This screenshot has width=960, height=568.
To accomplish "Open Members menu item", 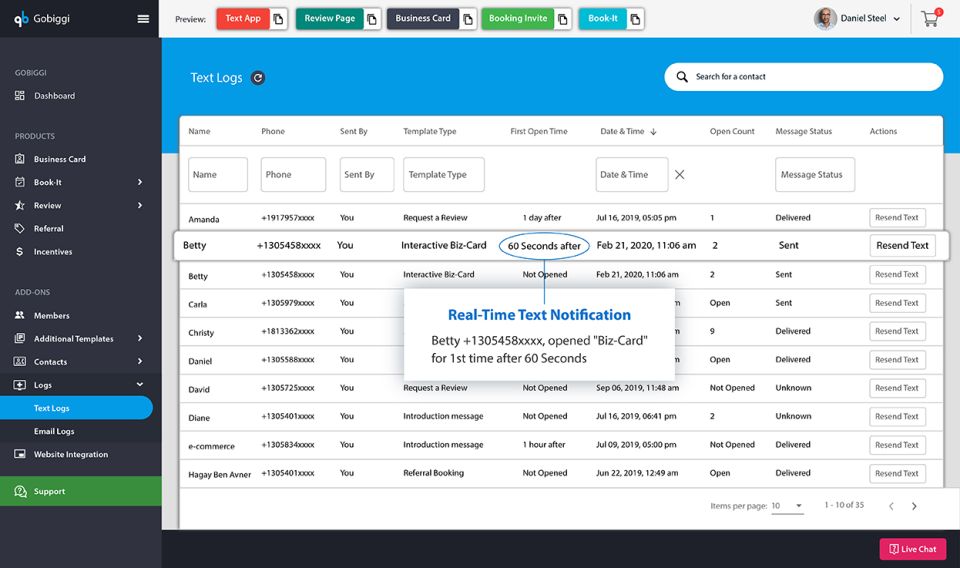I will point(51,315).
